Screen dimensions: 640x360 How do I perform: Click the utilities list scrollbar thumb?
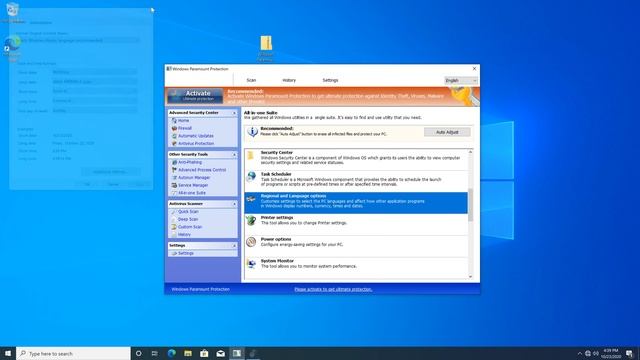pos(470,205)
